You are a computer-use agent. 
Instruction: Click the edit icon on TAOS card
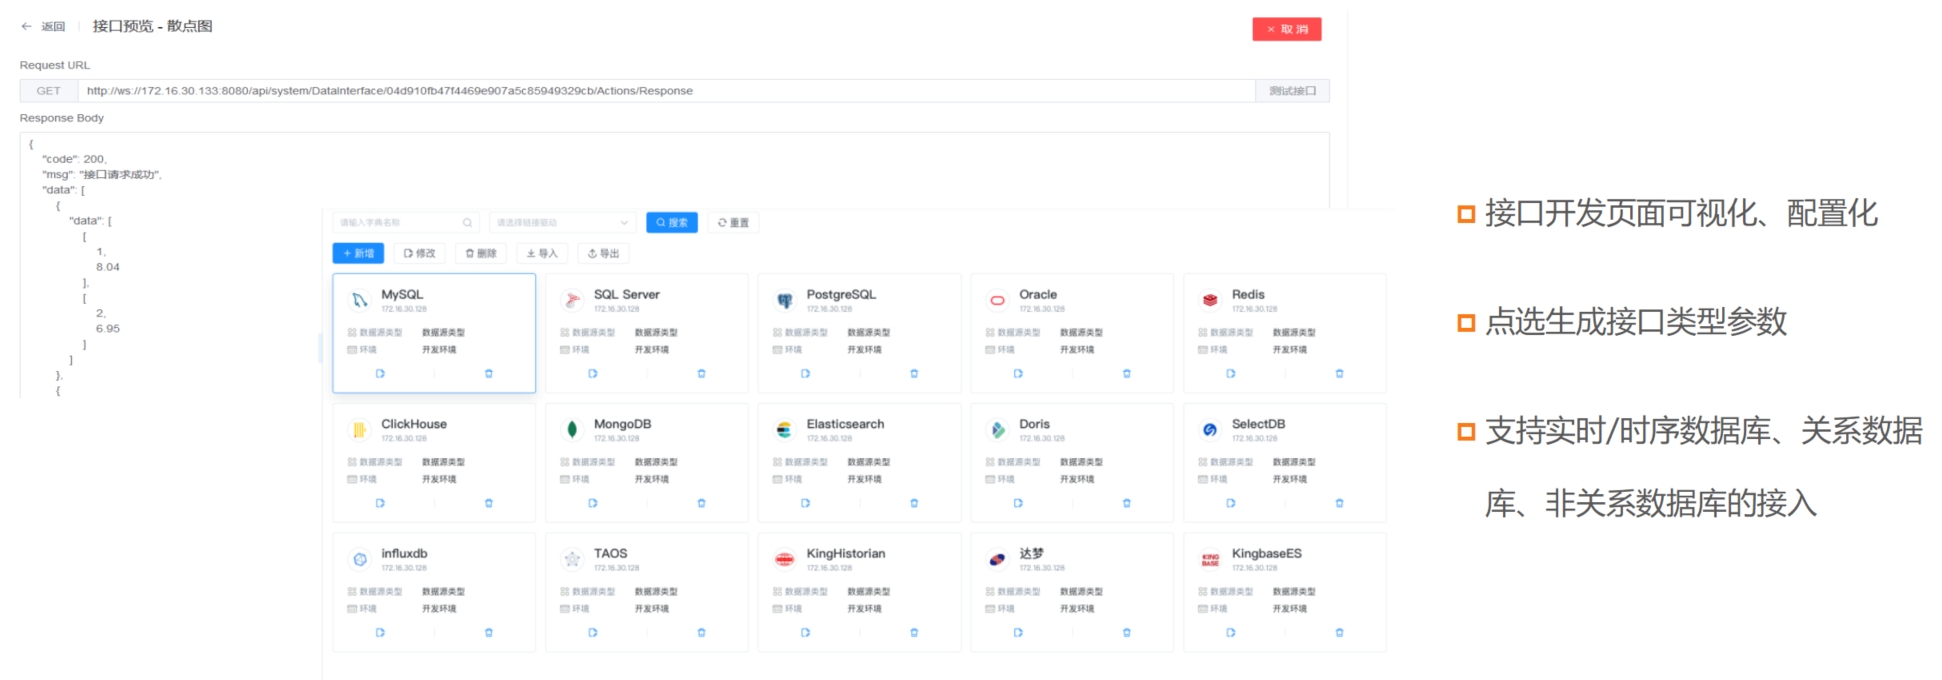click(x=592, y=633)
